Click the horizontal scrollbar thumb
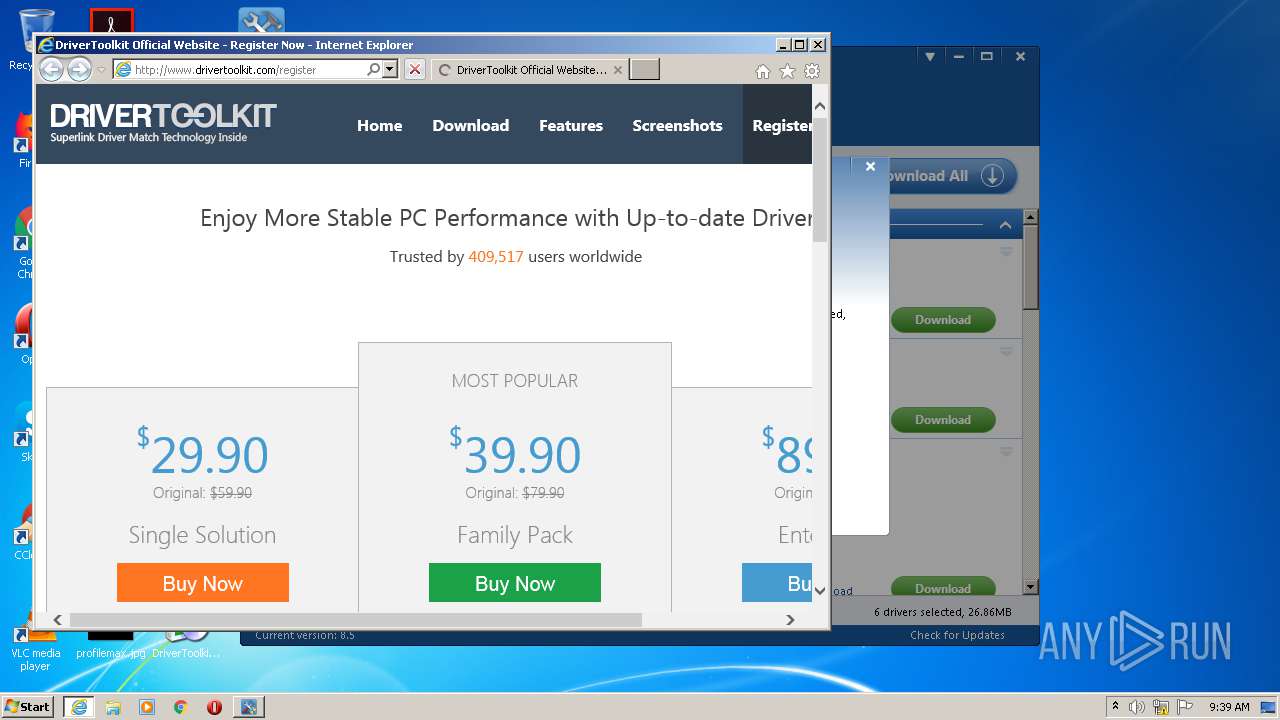 355,620
